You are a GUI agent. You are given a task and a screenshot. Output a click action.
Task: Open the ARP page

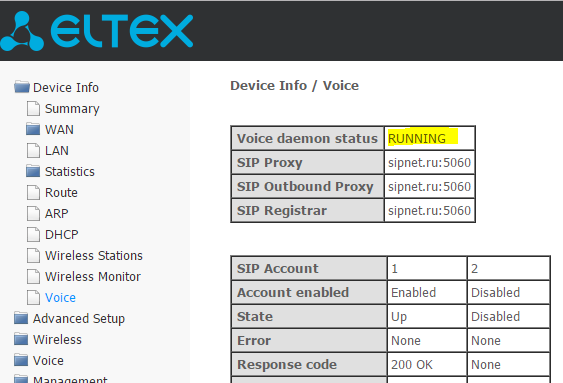pyautogui.click(x=56, y=214)
